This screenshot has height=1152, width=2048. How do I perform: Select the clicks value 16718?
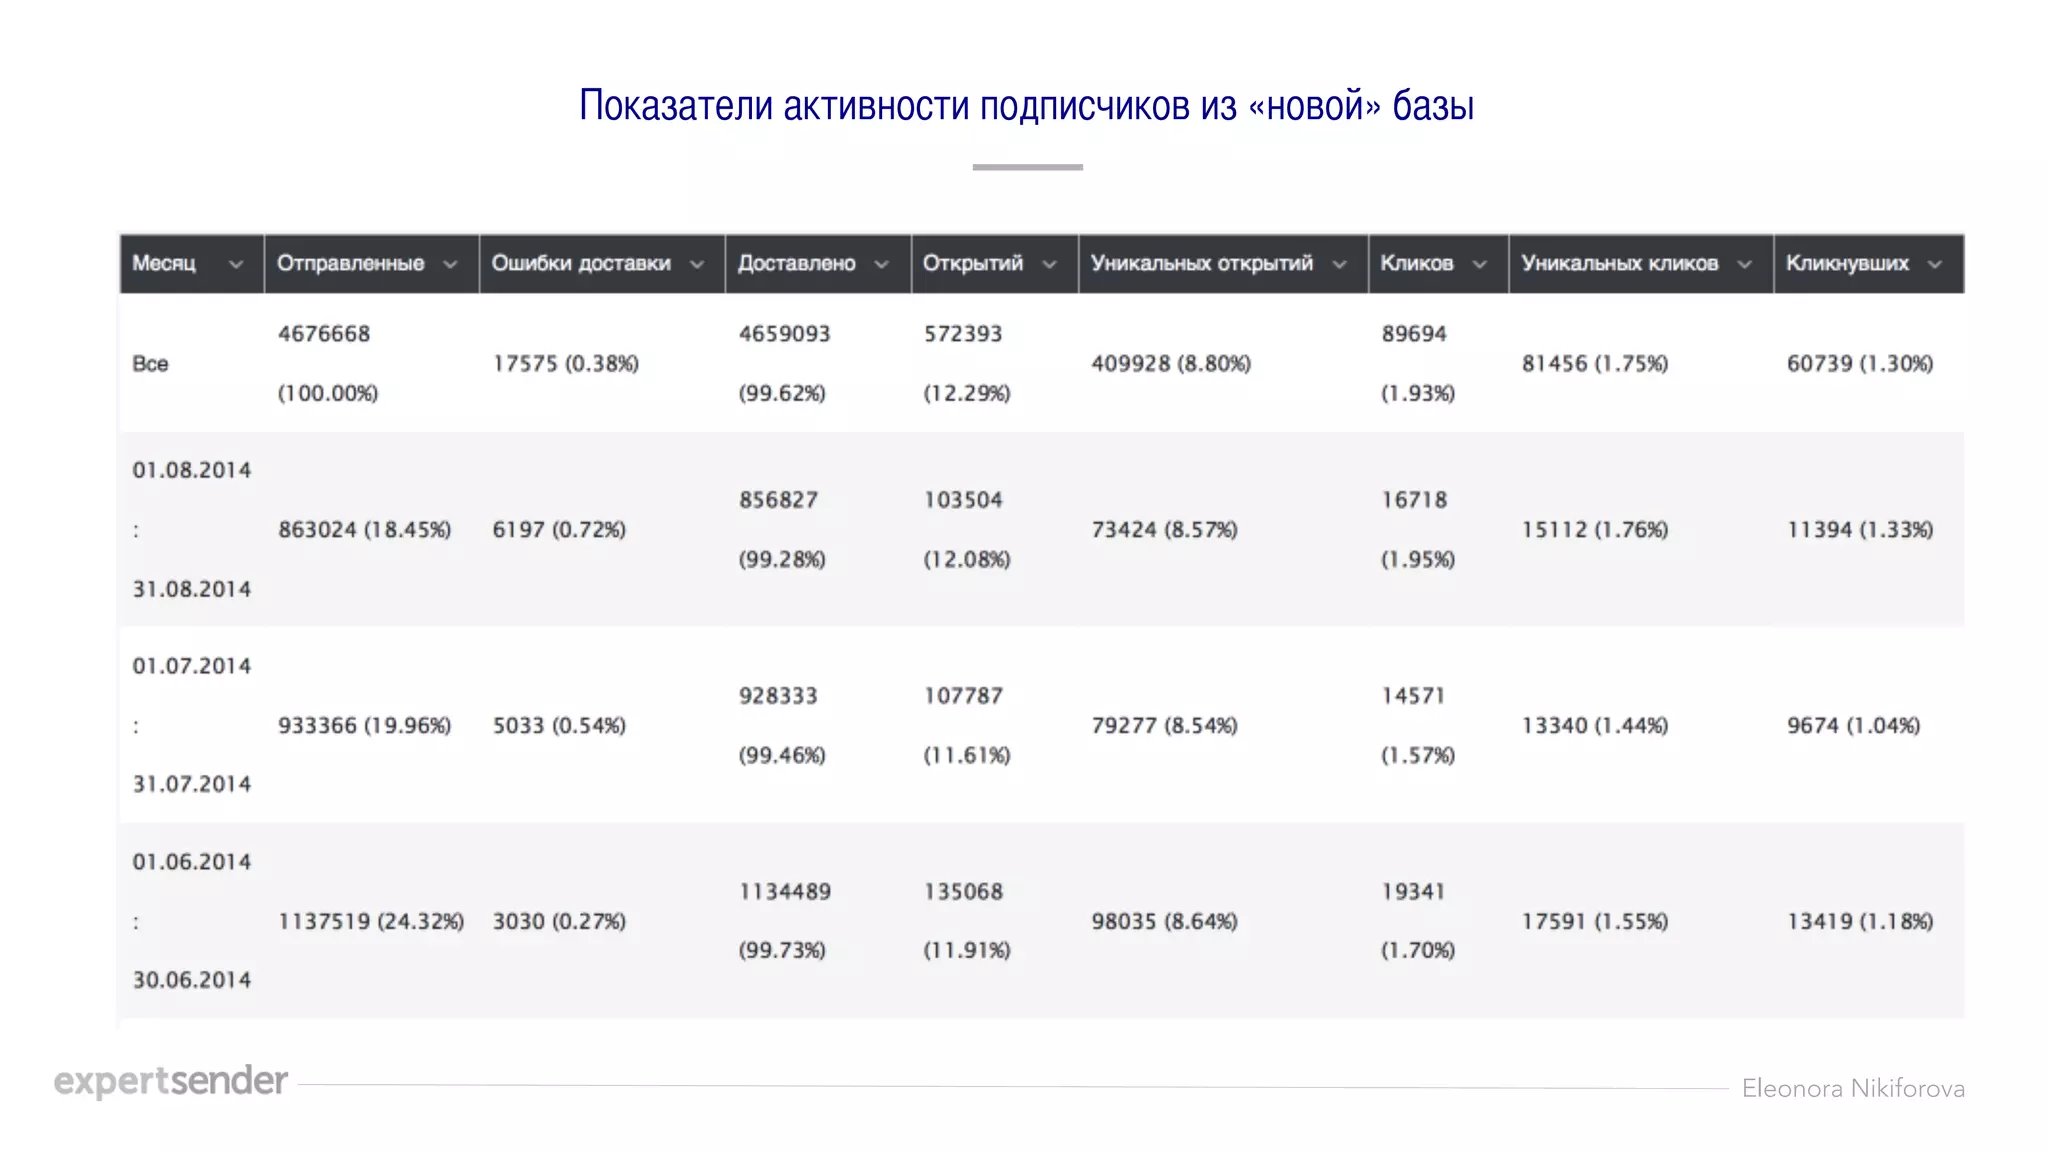[1414, 500]
